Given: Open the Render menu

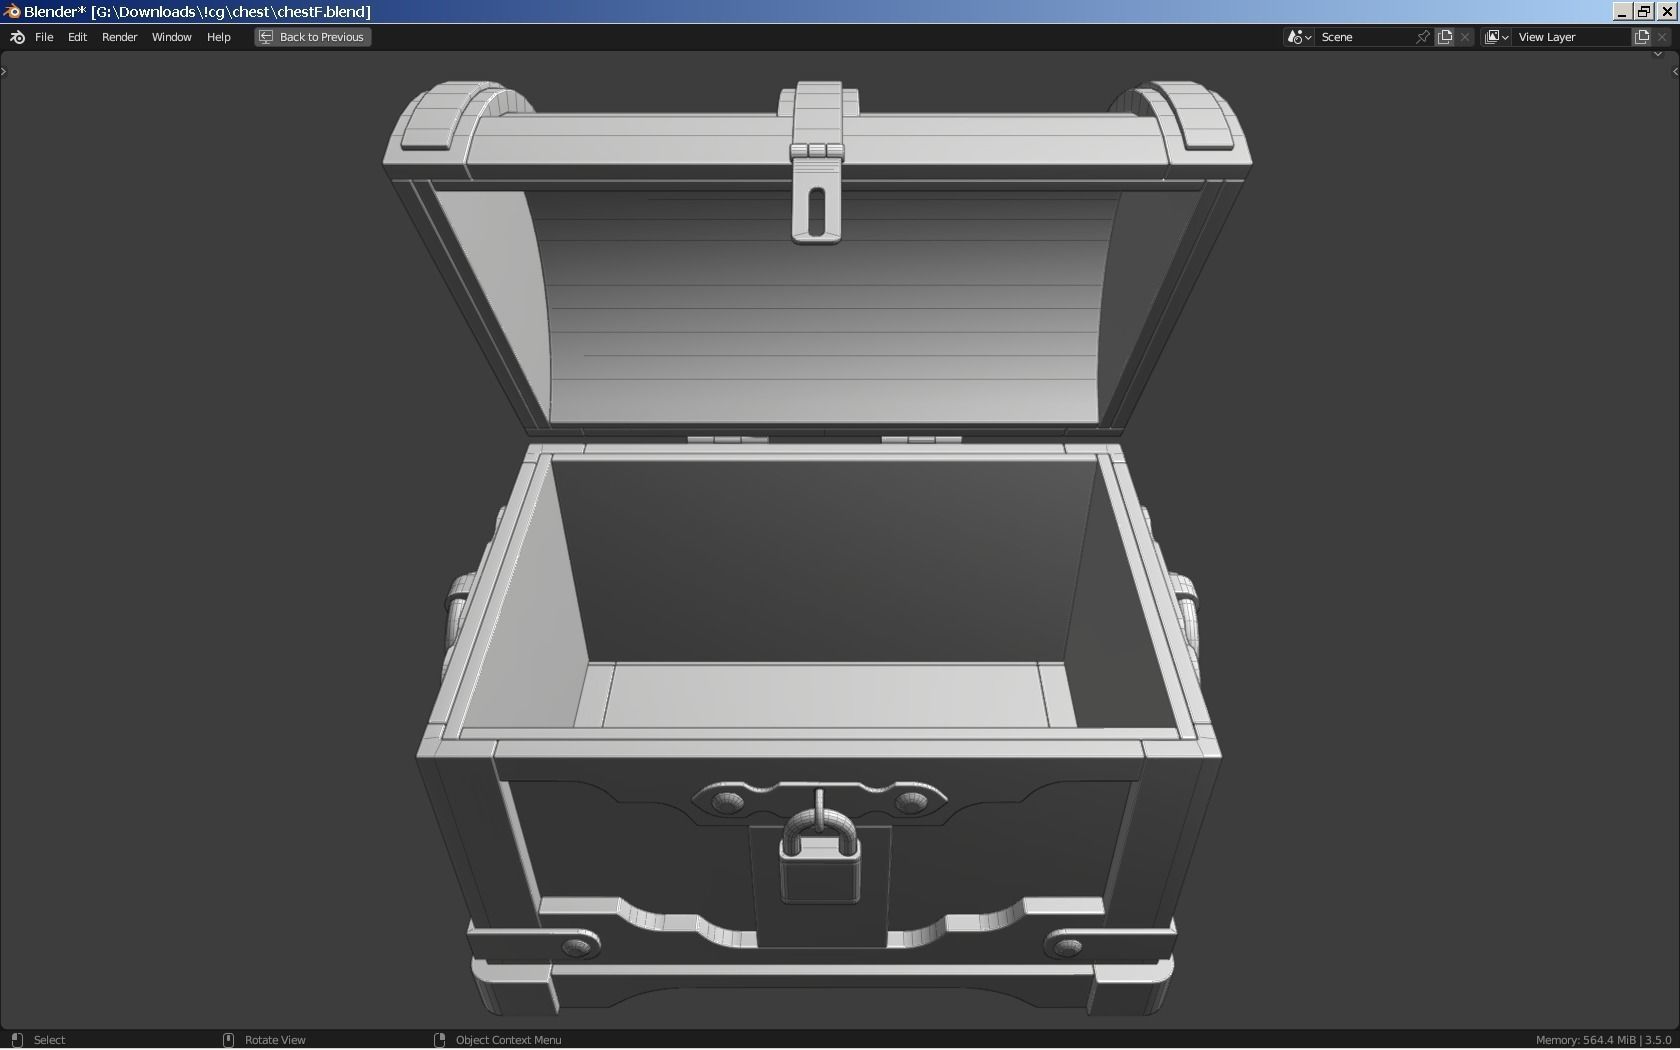Looking at the screenshot, I should 119,37.
